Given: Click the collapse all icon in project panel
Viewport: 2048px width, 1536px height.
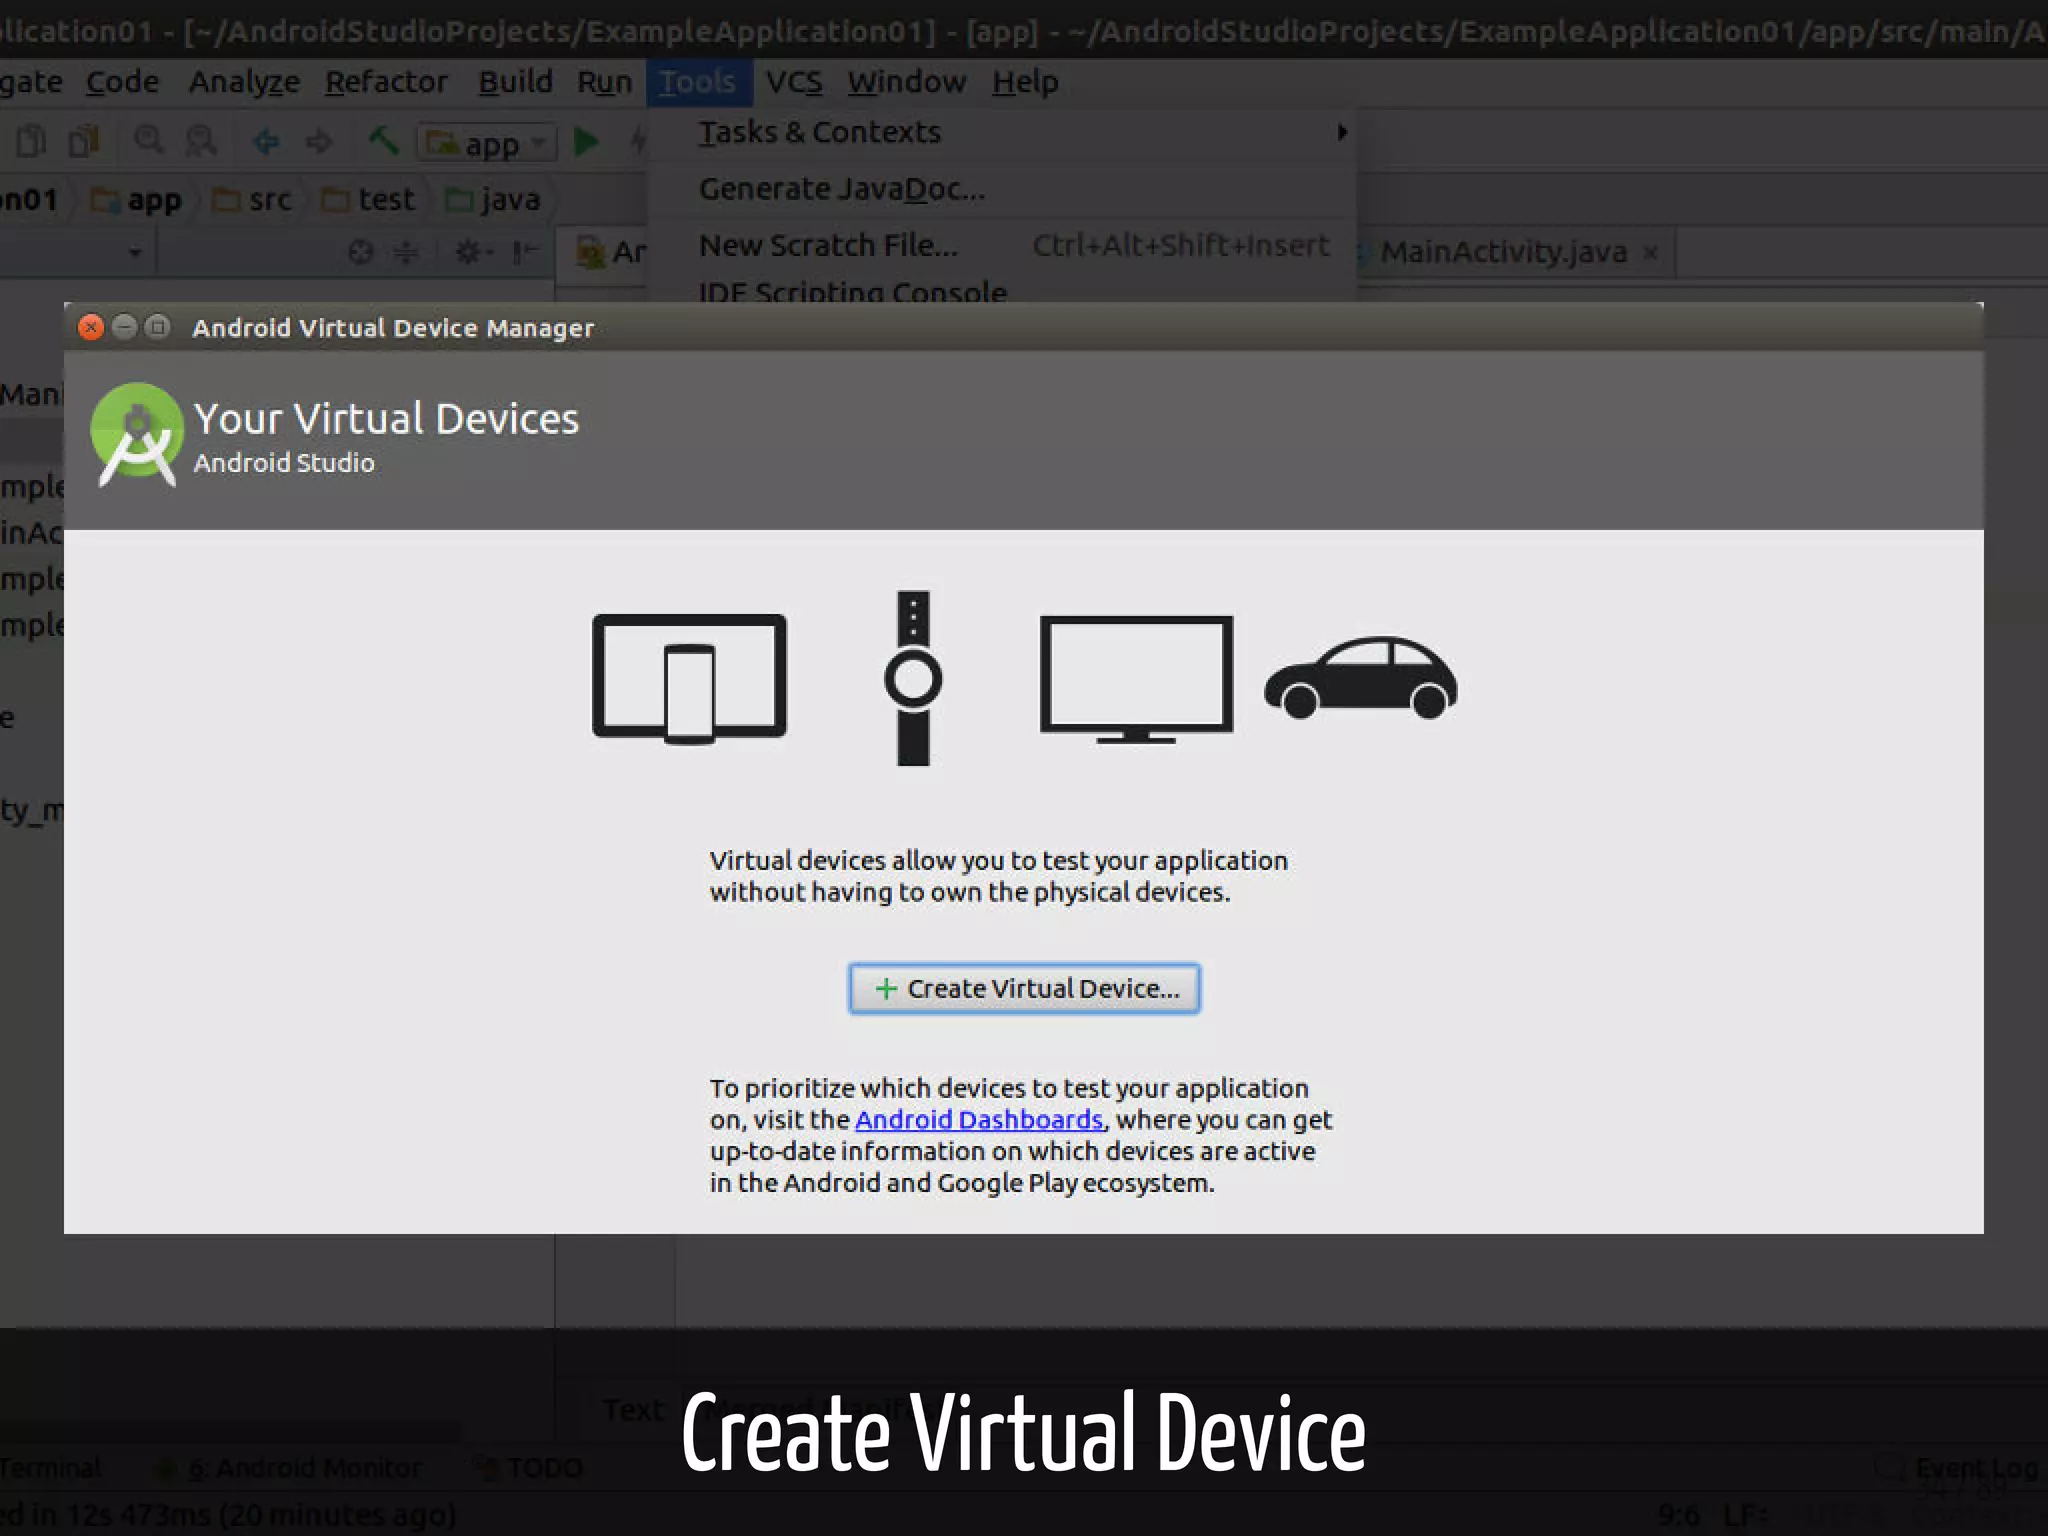Looking at the screenshot, I should click(x=406, y=252).
